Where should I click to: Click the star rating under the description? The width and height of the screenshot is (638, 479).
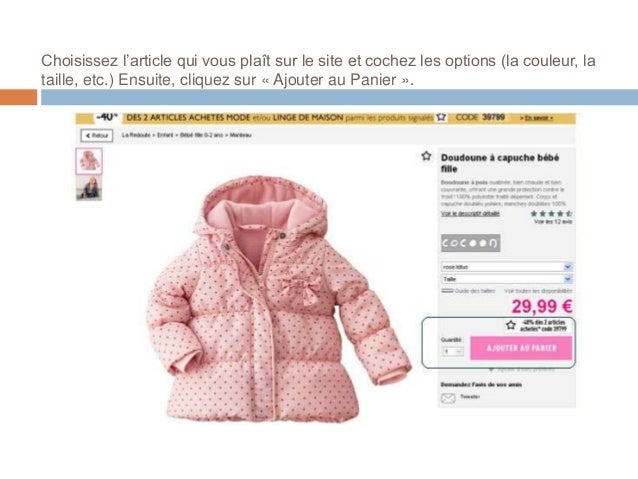click(x=551, y=214)
